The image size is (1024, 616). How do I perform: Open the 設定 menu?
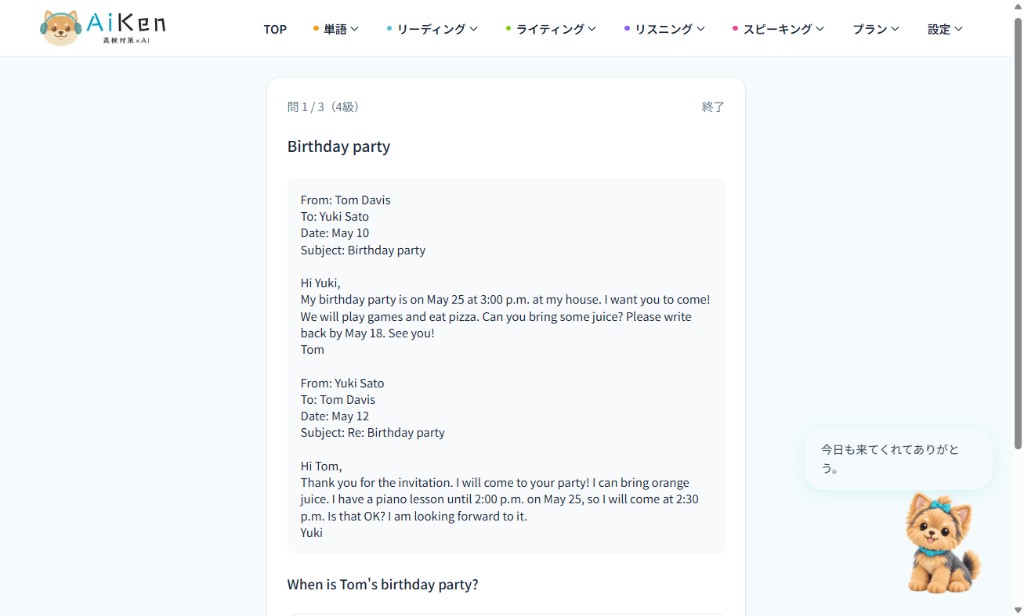click(x=945, y=29)
